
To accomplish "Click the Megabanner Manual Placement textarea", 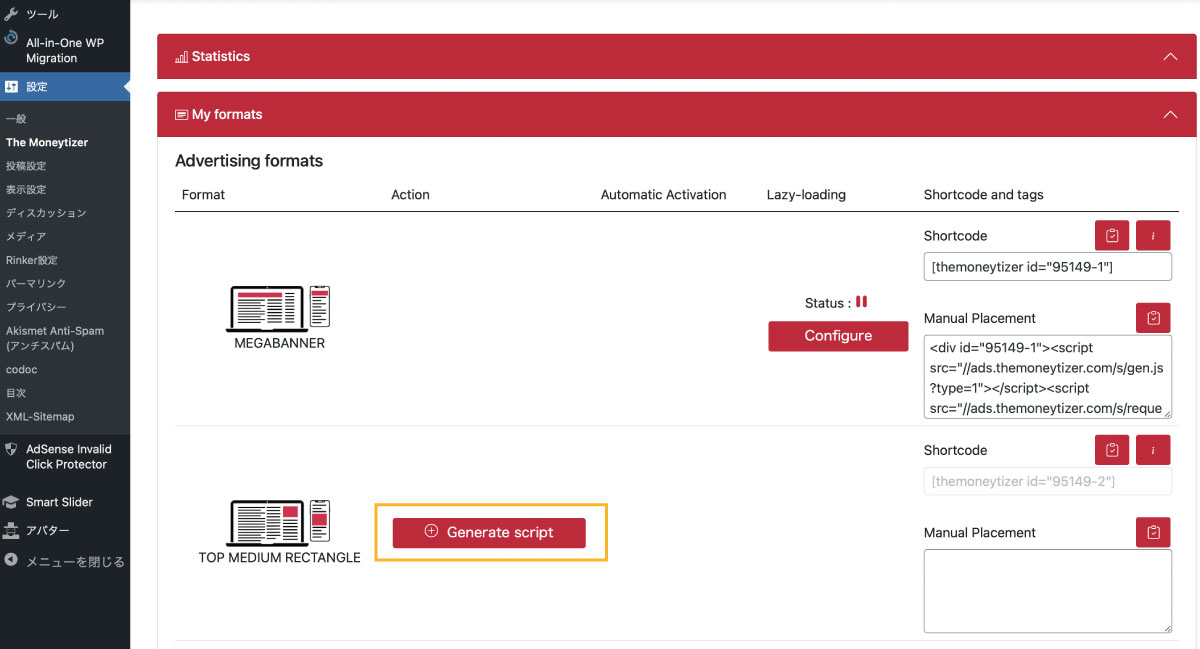I will pos(1048,377).
